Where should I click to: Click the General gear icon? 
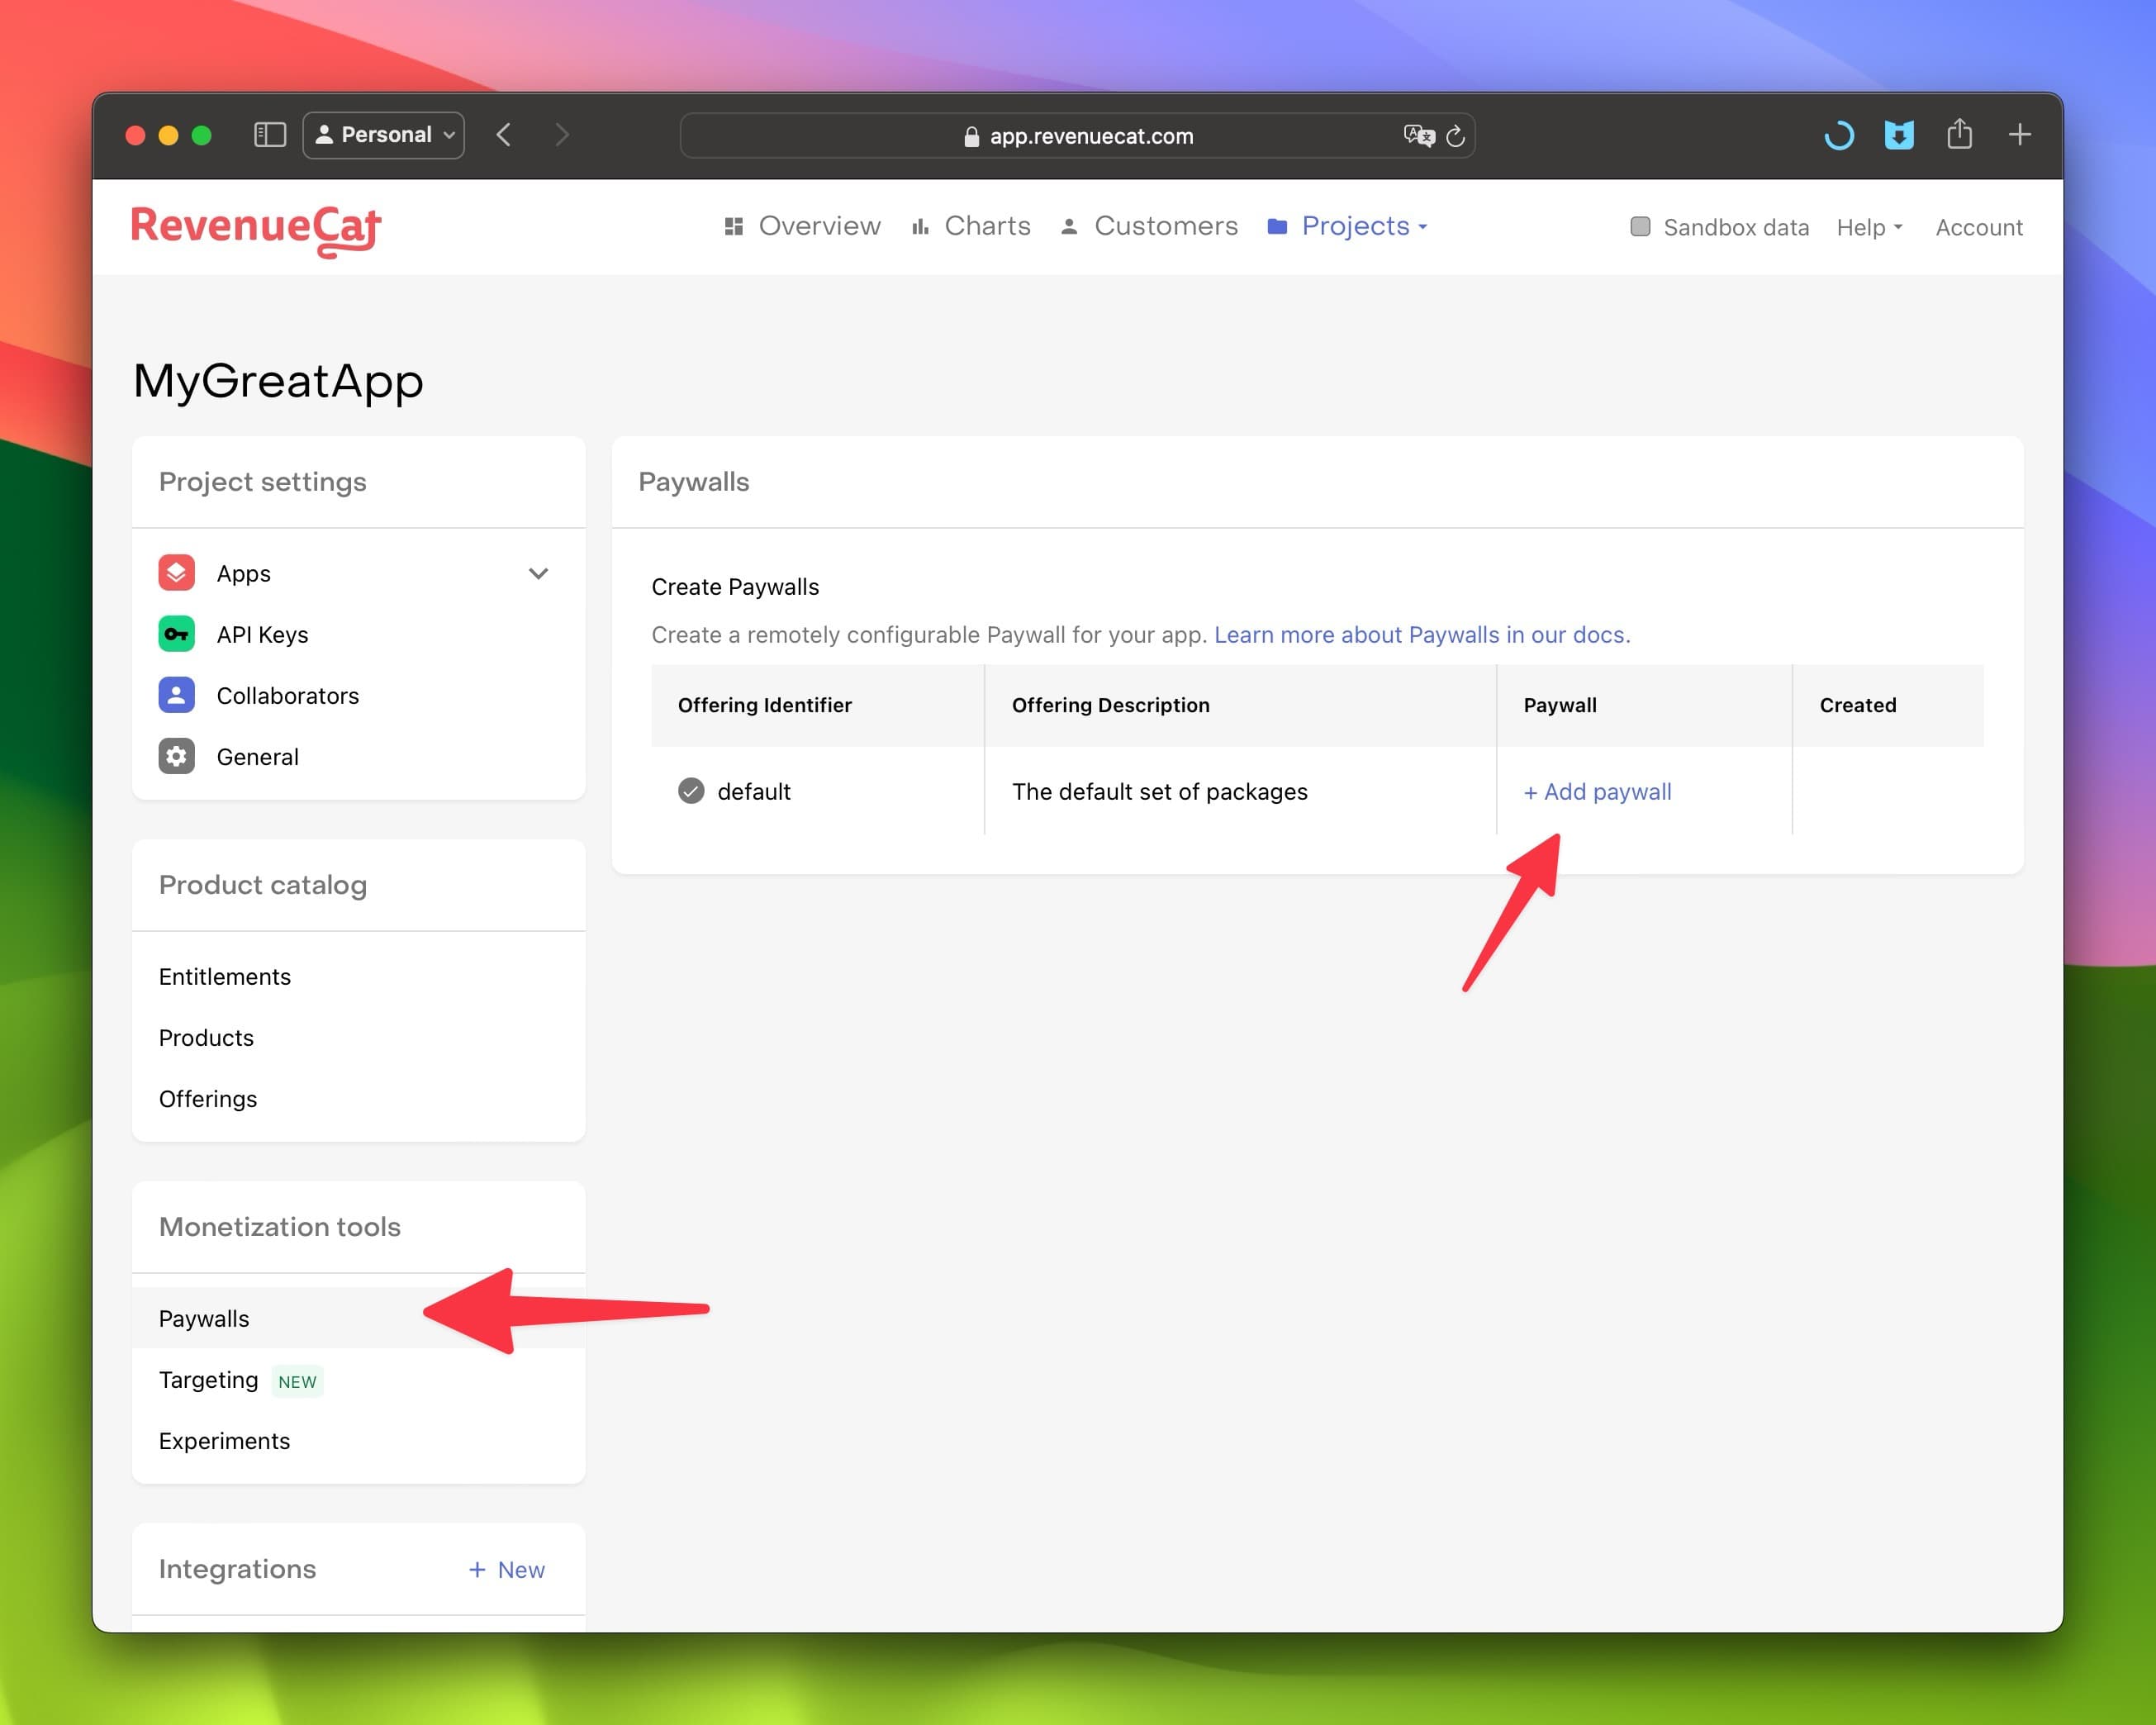[x=176, y=756]
